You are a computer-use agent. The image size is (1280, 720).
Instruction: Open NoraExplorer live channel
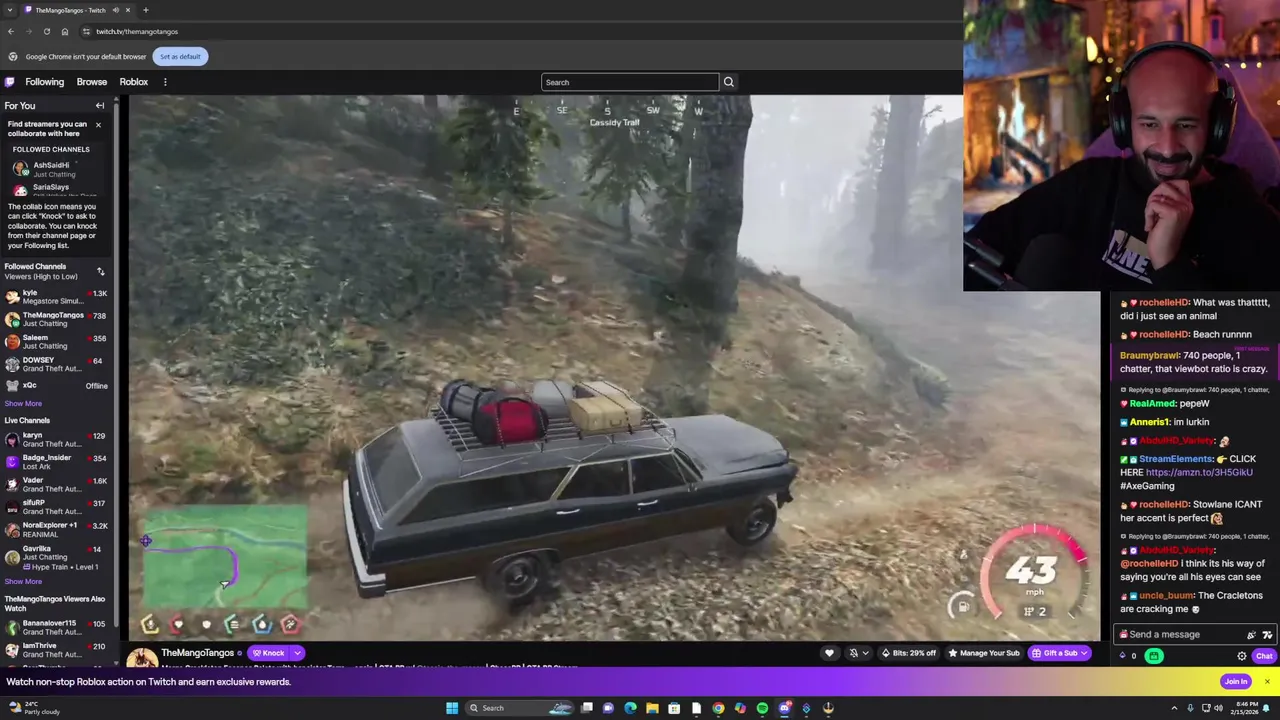pyautogui.click(x=55, y=529)
